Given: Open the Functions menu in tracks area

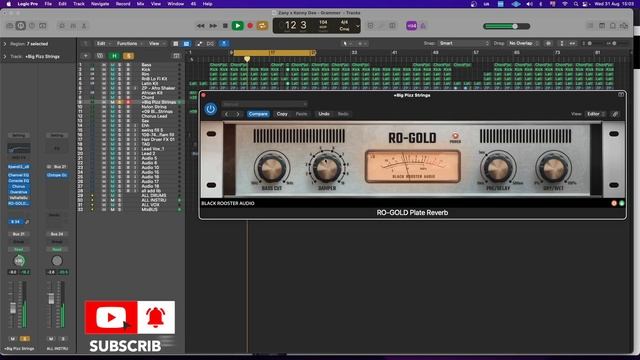Looking at the screenshot, I should [x=129, y=44].
